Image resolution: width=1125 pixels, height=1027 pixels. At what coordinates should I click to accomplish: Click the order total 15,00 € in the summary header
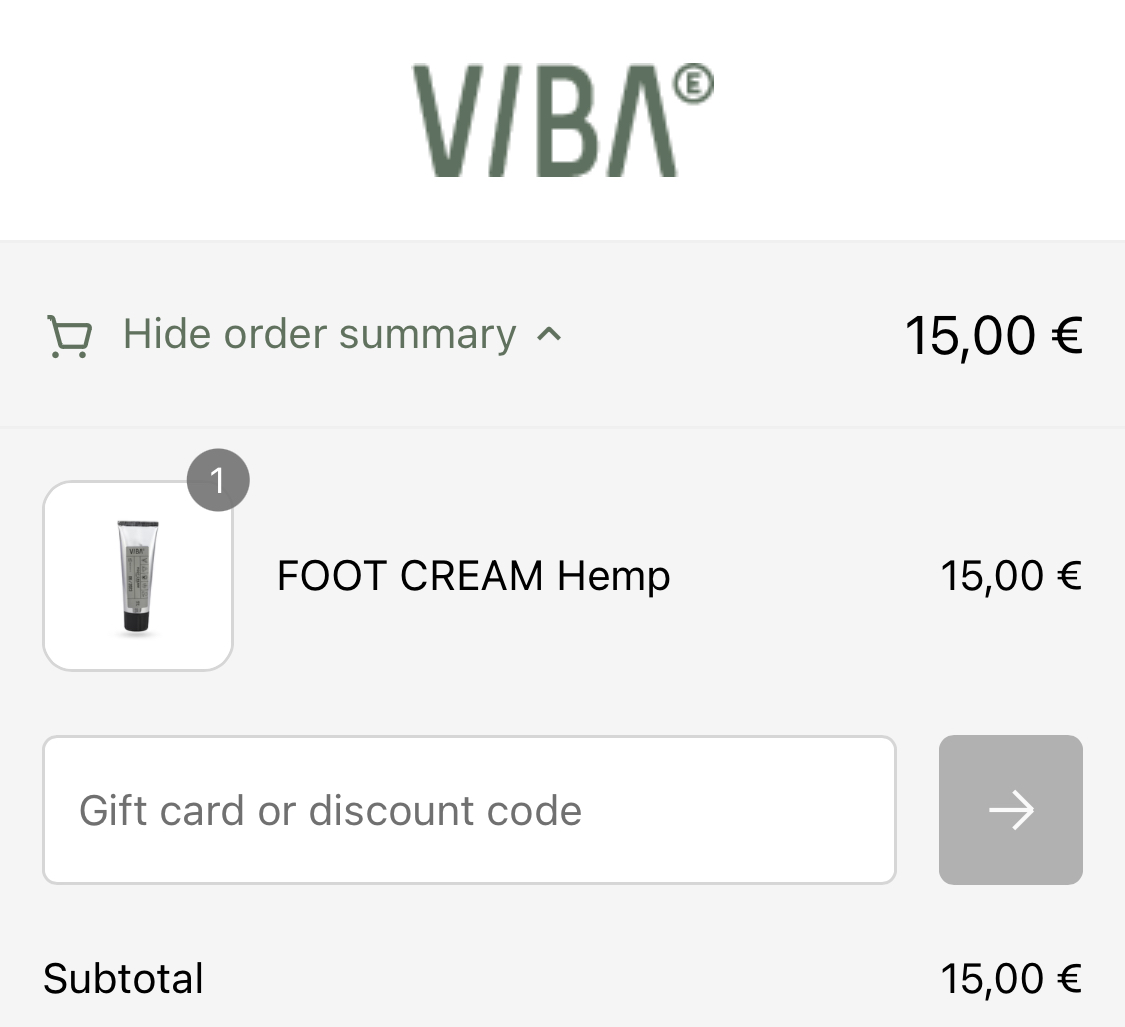pos(994,335)
